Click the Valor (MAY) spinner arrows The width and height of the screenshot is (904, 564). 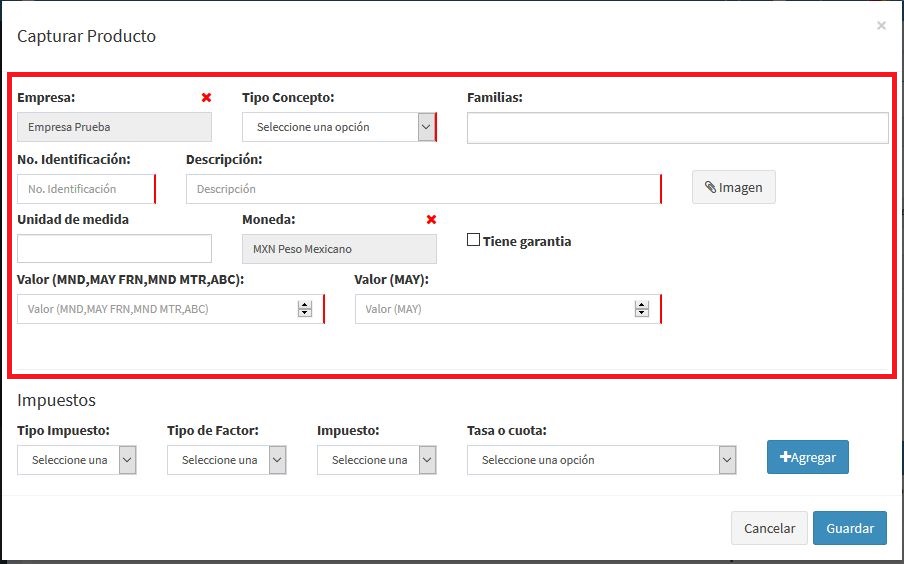(x=642, y=309)
